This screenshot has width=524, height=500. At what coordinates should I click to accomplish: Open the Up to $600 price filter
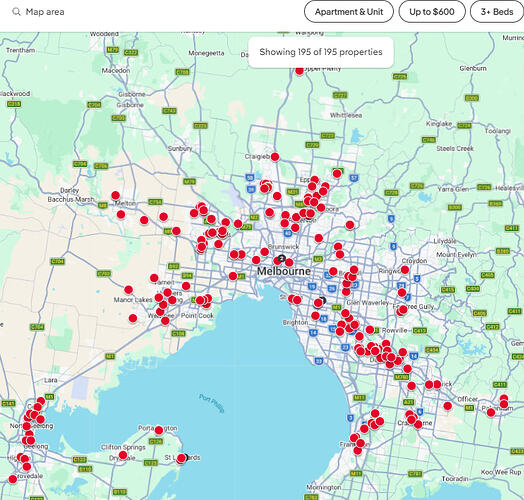(432, 12)
